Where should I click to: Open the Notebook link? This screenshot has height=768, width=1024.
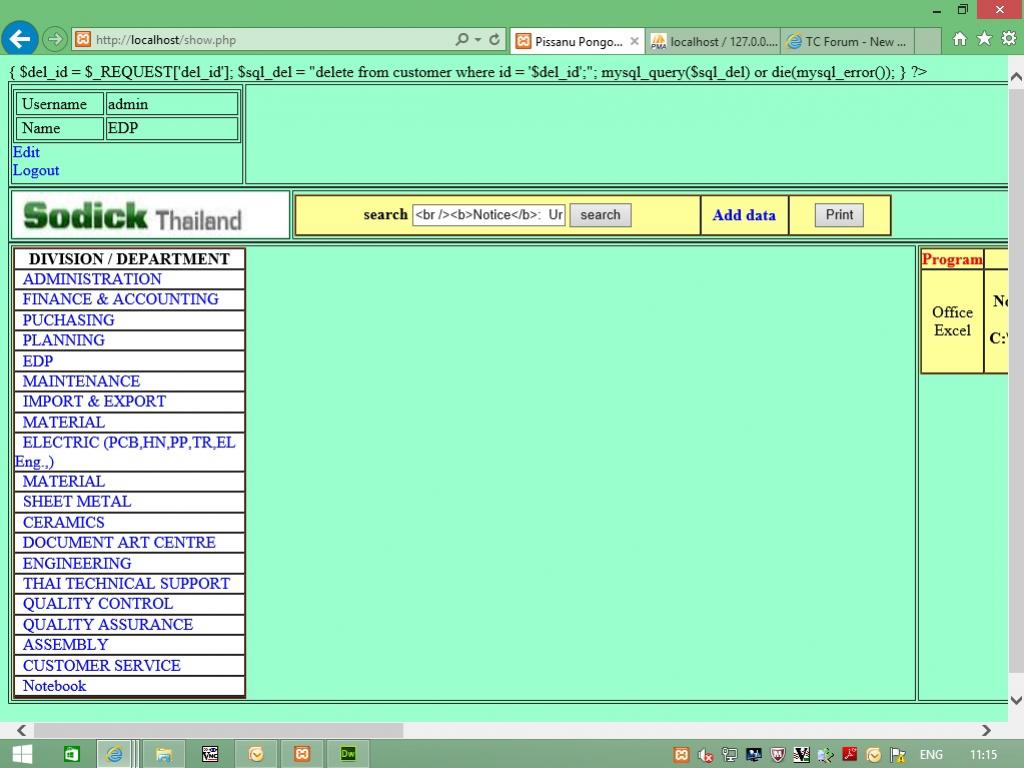pyautogui.click(x=54, y=686)
